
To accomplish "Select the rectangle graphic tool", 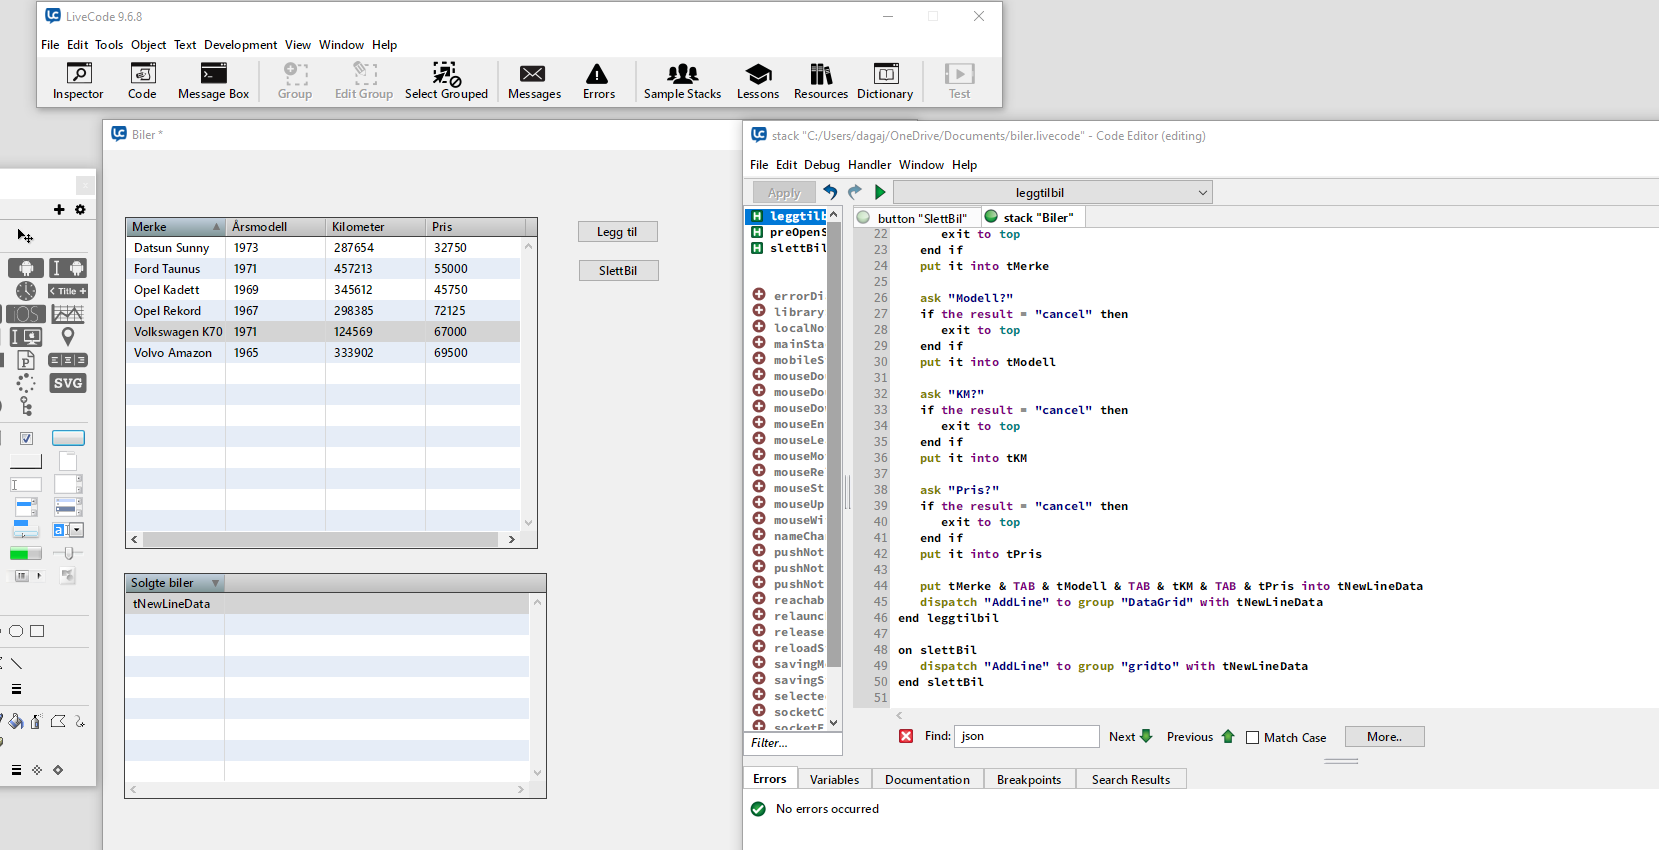I will 37,631.
